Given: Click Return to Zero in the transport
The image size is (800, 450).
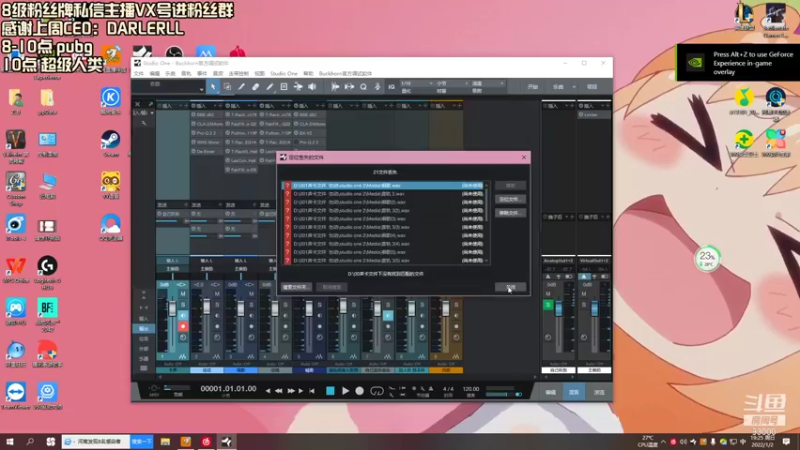Looking at the screenshot, I should point(312,391).
